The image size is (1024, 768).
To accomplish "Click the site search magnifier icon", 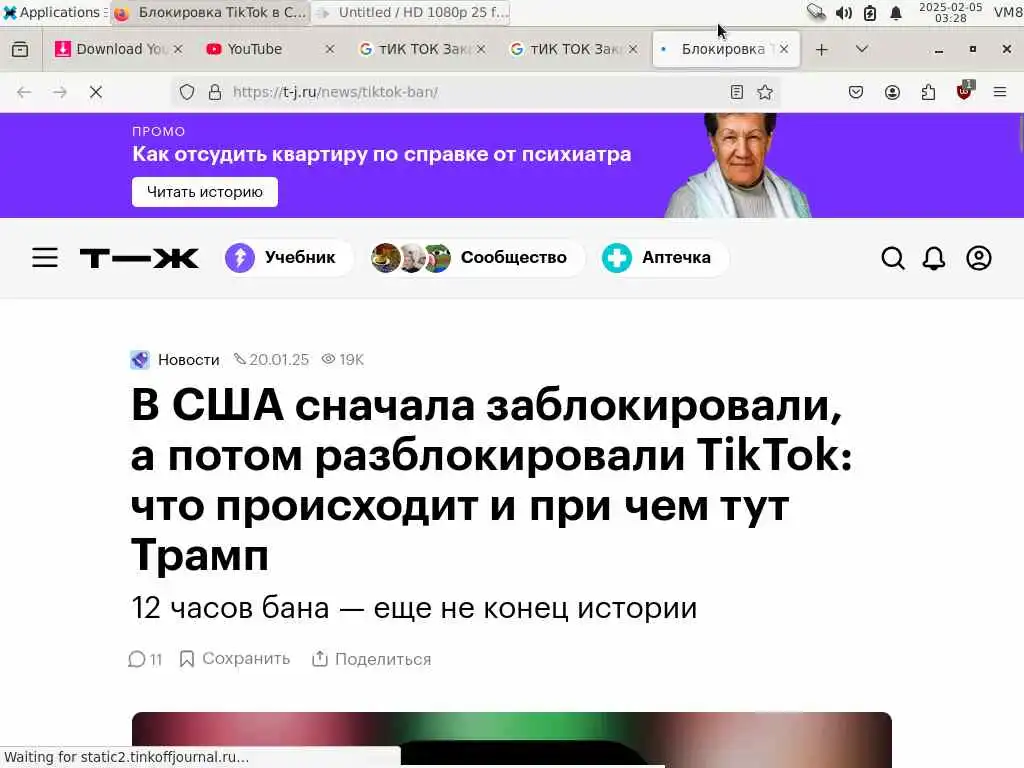I will [x=893, y=258].
